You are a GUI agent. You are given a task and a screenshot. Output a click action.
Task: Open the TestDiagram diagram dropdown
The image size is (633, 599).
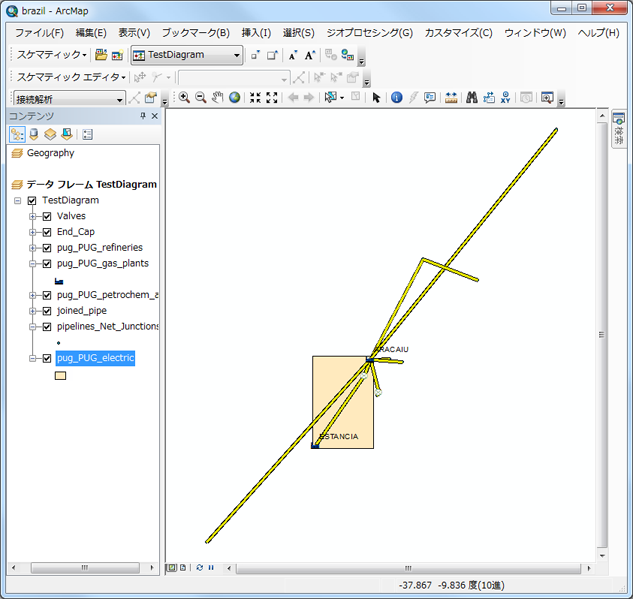(237, 55)
